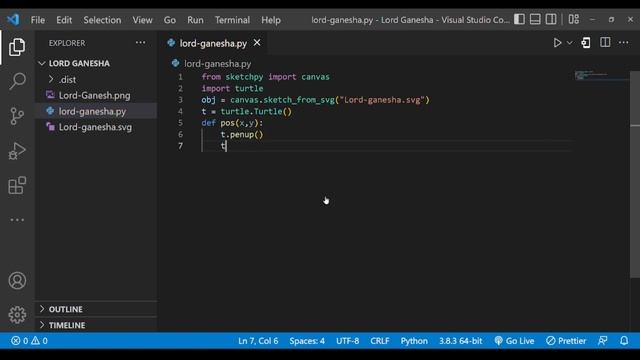Open run options dropdown arrow
Screen dimensions: 640x360
[569, 43]
